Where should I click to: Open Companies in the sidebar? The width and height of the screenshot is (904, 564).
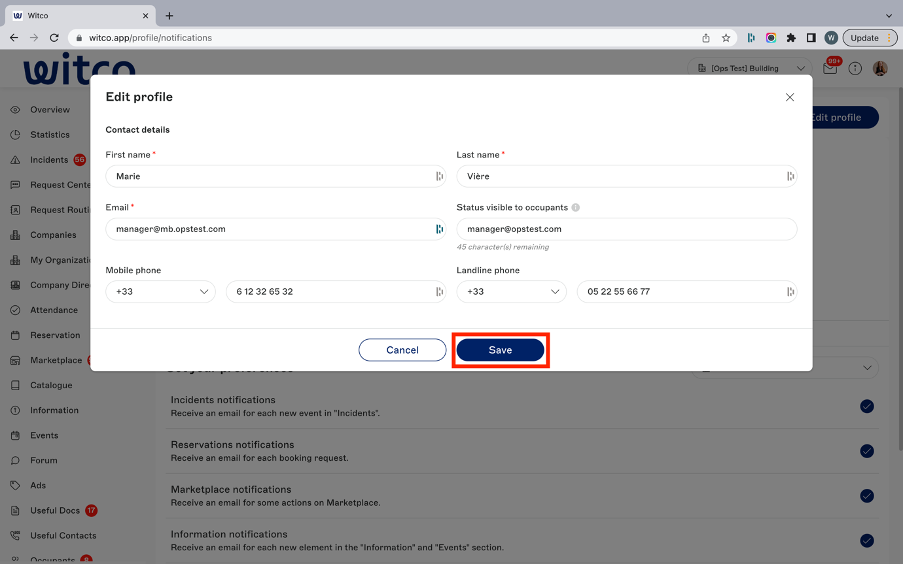point(53,235)
